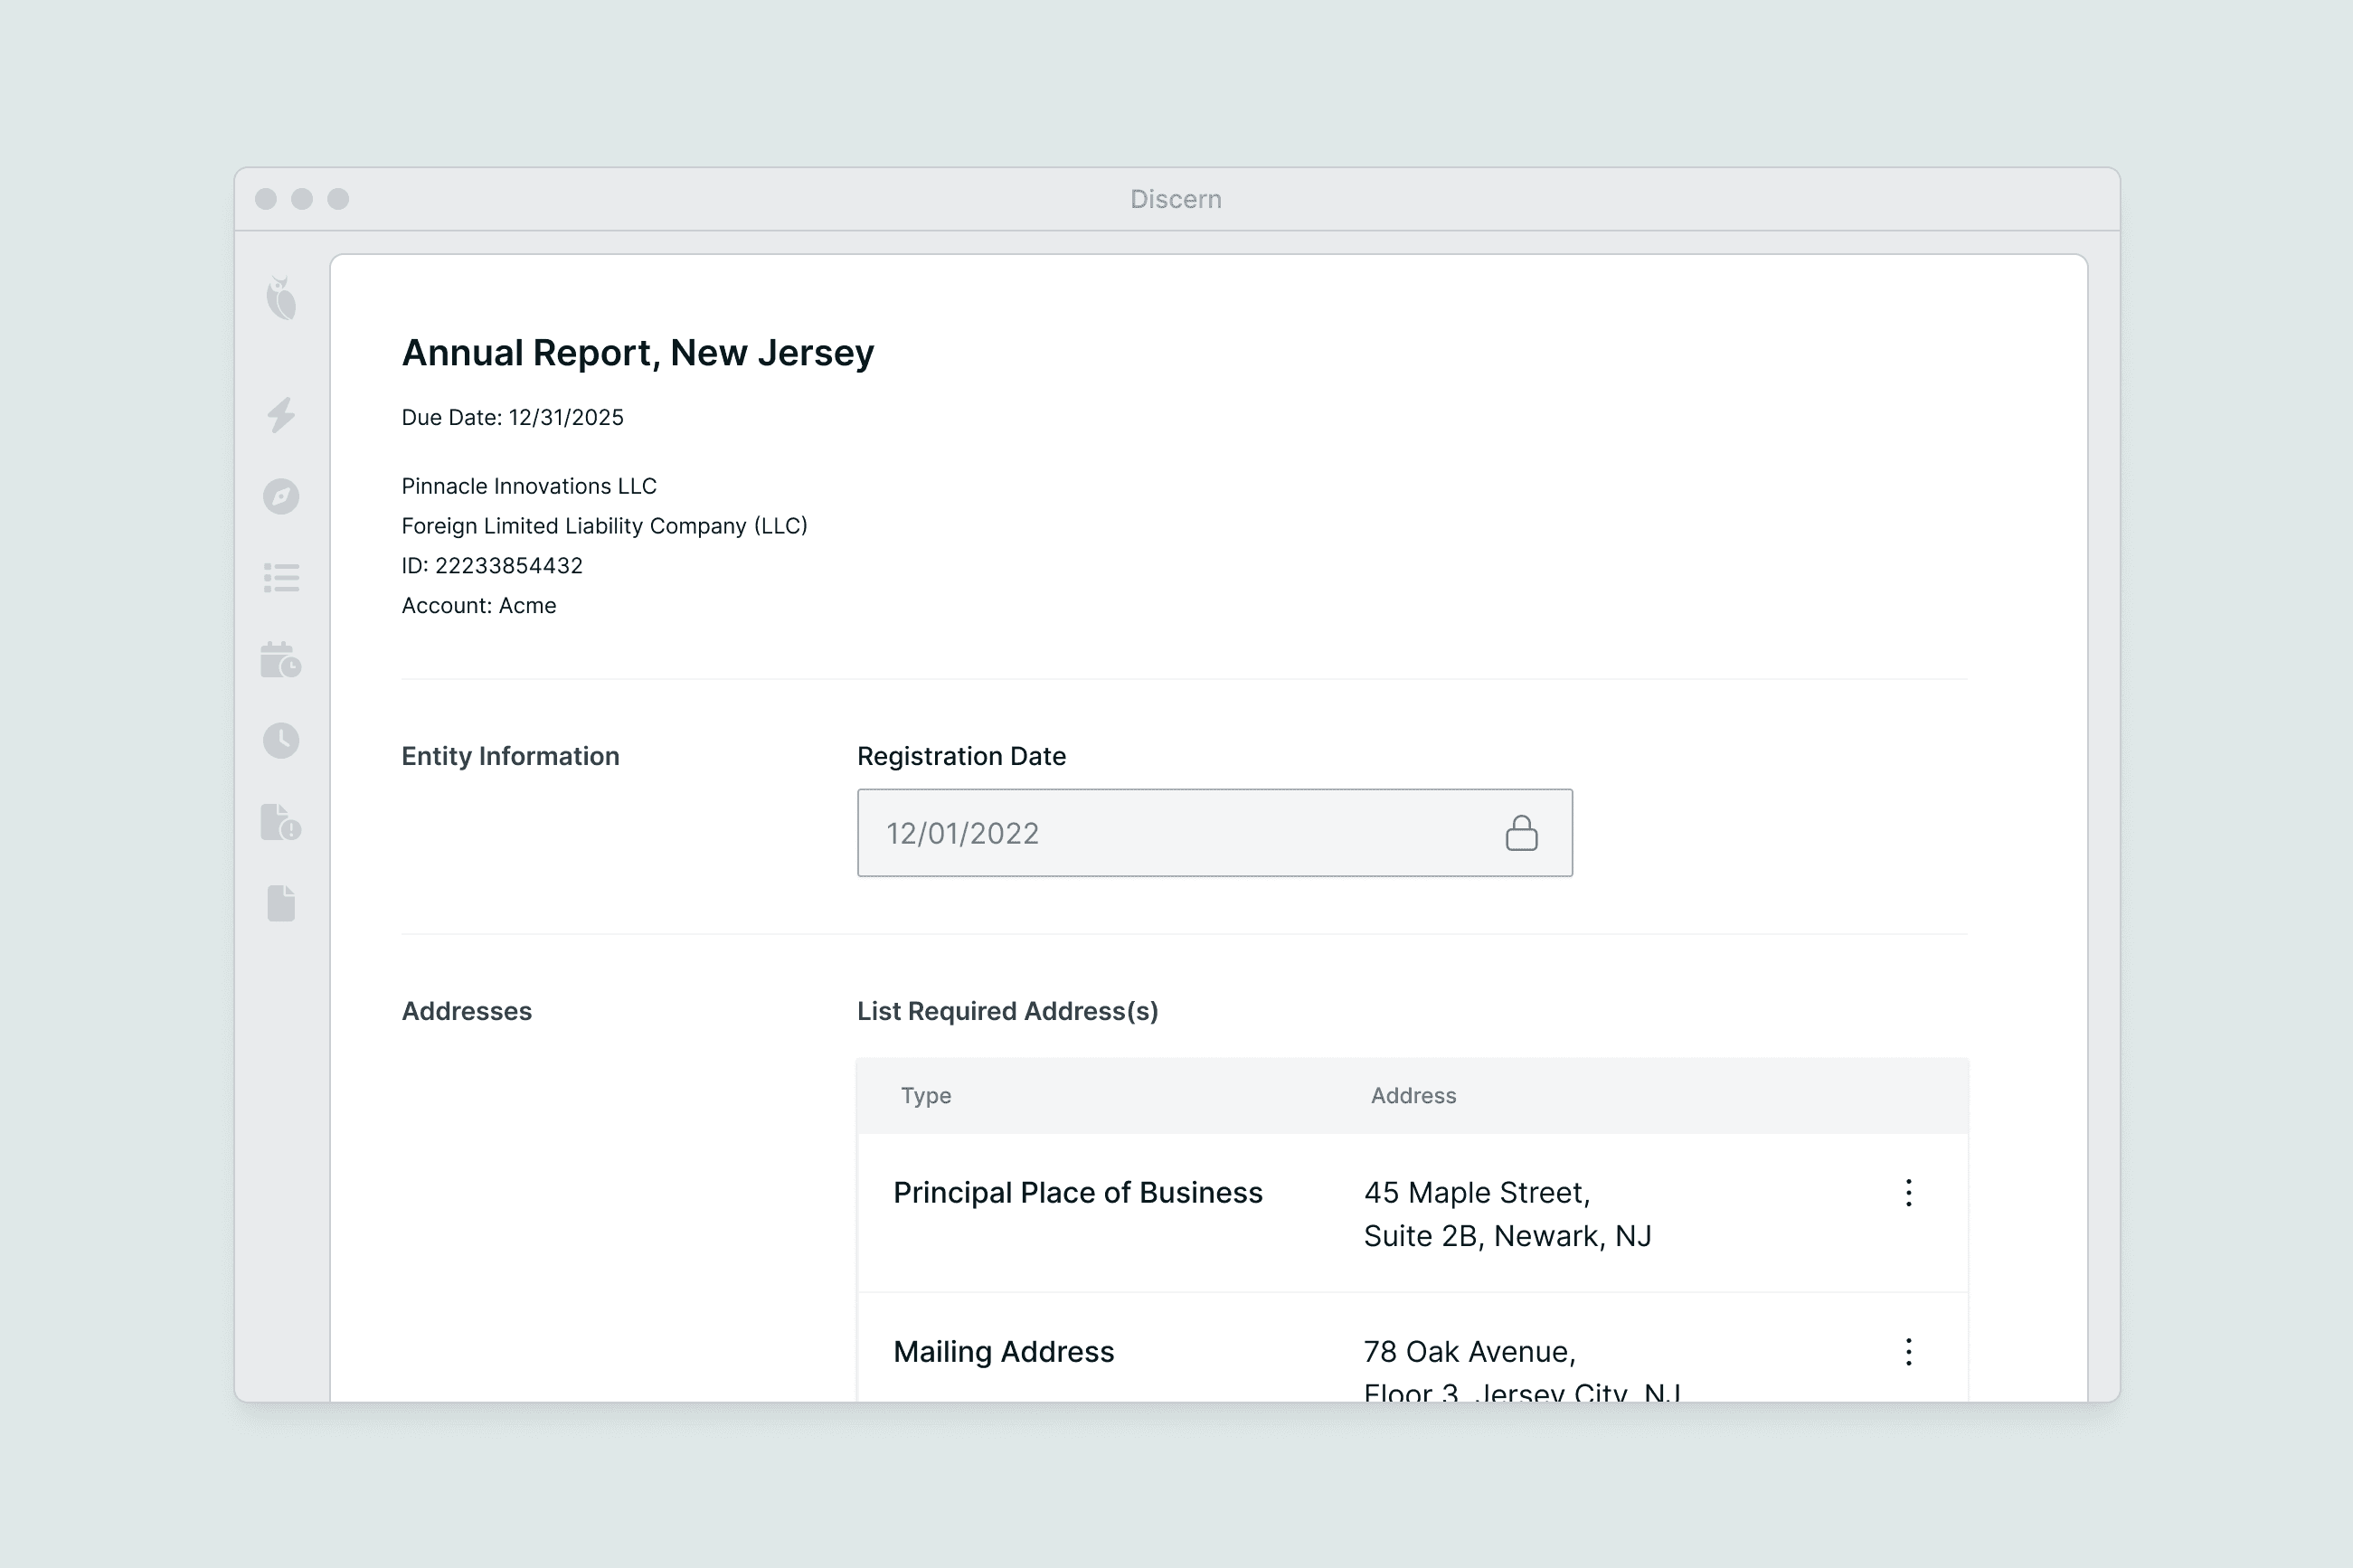Select the Principal Place of Business row label
This screenshot has width=2353, height=1568.
(x=1078, y=1193)
